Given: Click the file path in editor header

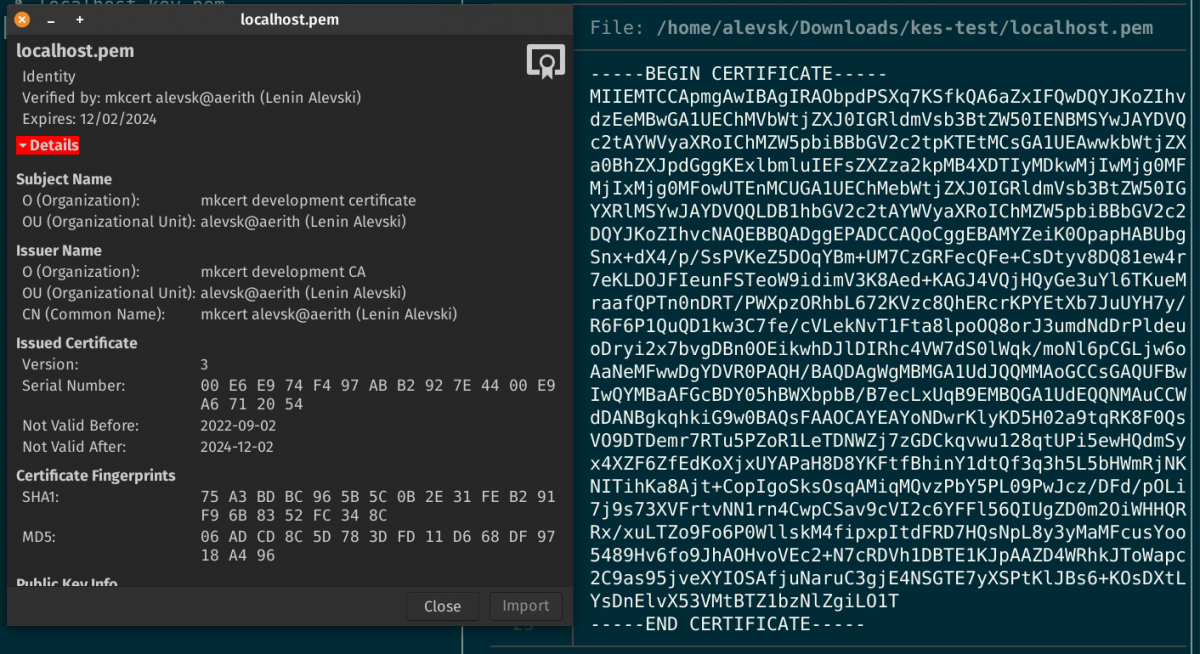Looking at the screenshot, I should click(x=905, y=28).
